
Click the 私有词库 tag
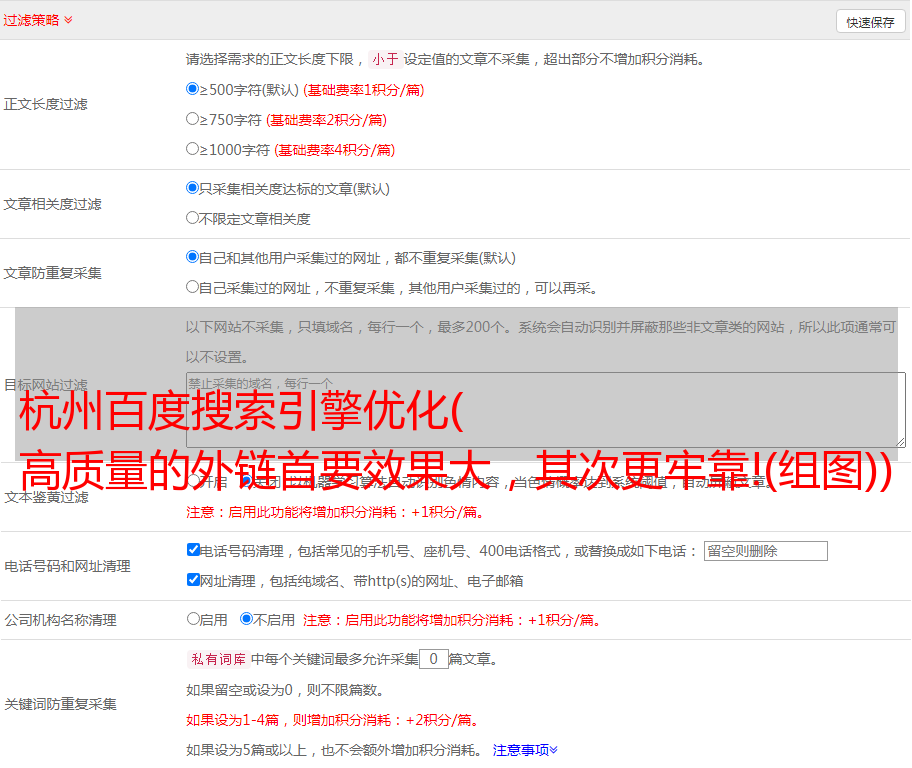pyautogui.click(x=219, y=659)
